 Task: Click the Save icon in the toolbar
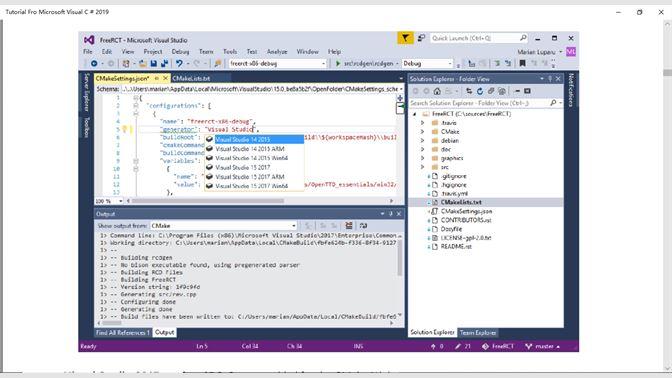pyautogui.click(x=153, y=63)
